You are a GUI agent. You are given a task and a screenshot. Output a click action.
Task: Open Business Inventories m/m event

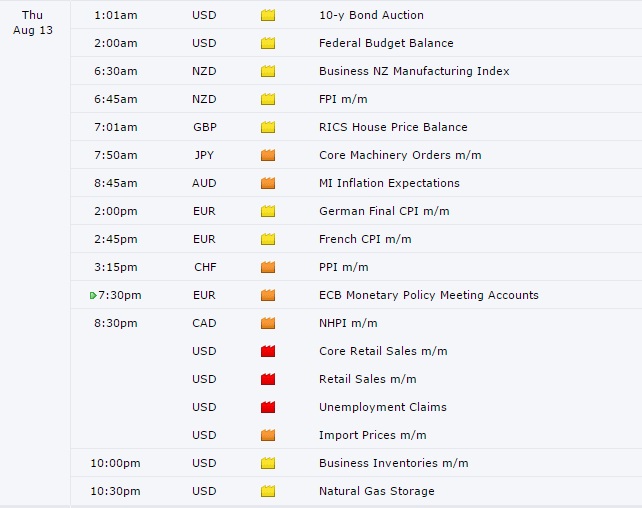(x=393, y=463)
